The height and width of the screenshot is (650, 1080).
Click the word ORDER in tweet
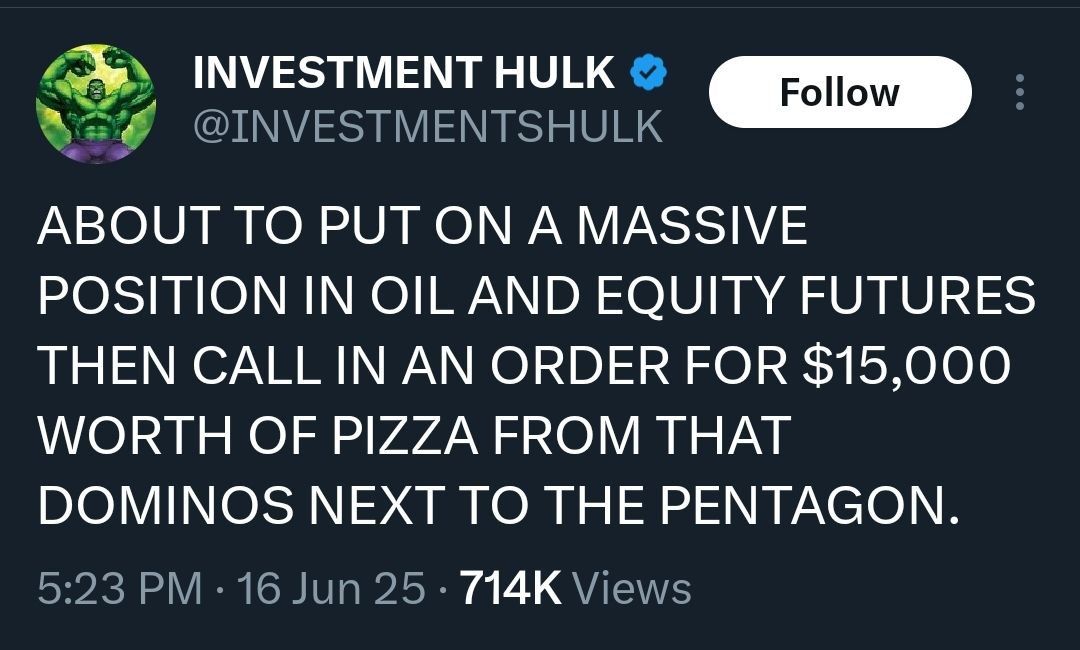coord(579,365)
